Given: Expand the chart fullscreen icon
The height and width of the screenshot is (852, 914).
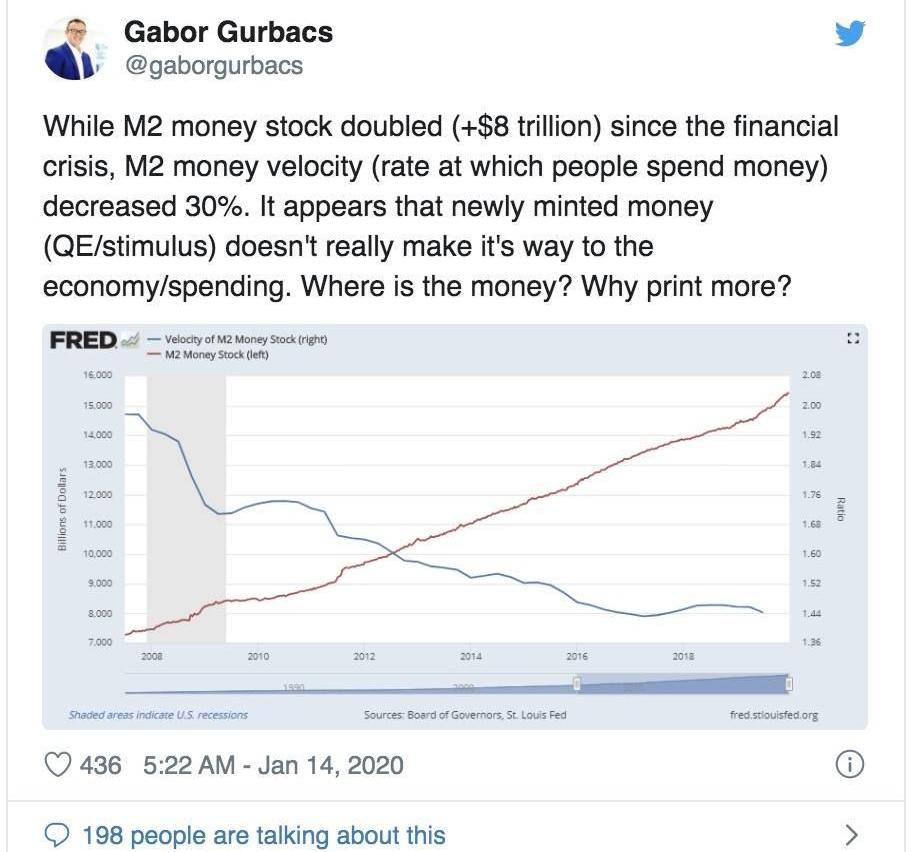Looking at the screenshot, I should tap(853, 339).
